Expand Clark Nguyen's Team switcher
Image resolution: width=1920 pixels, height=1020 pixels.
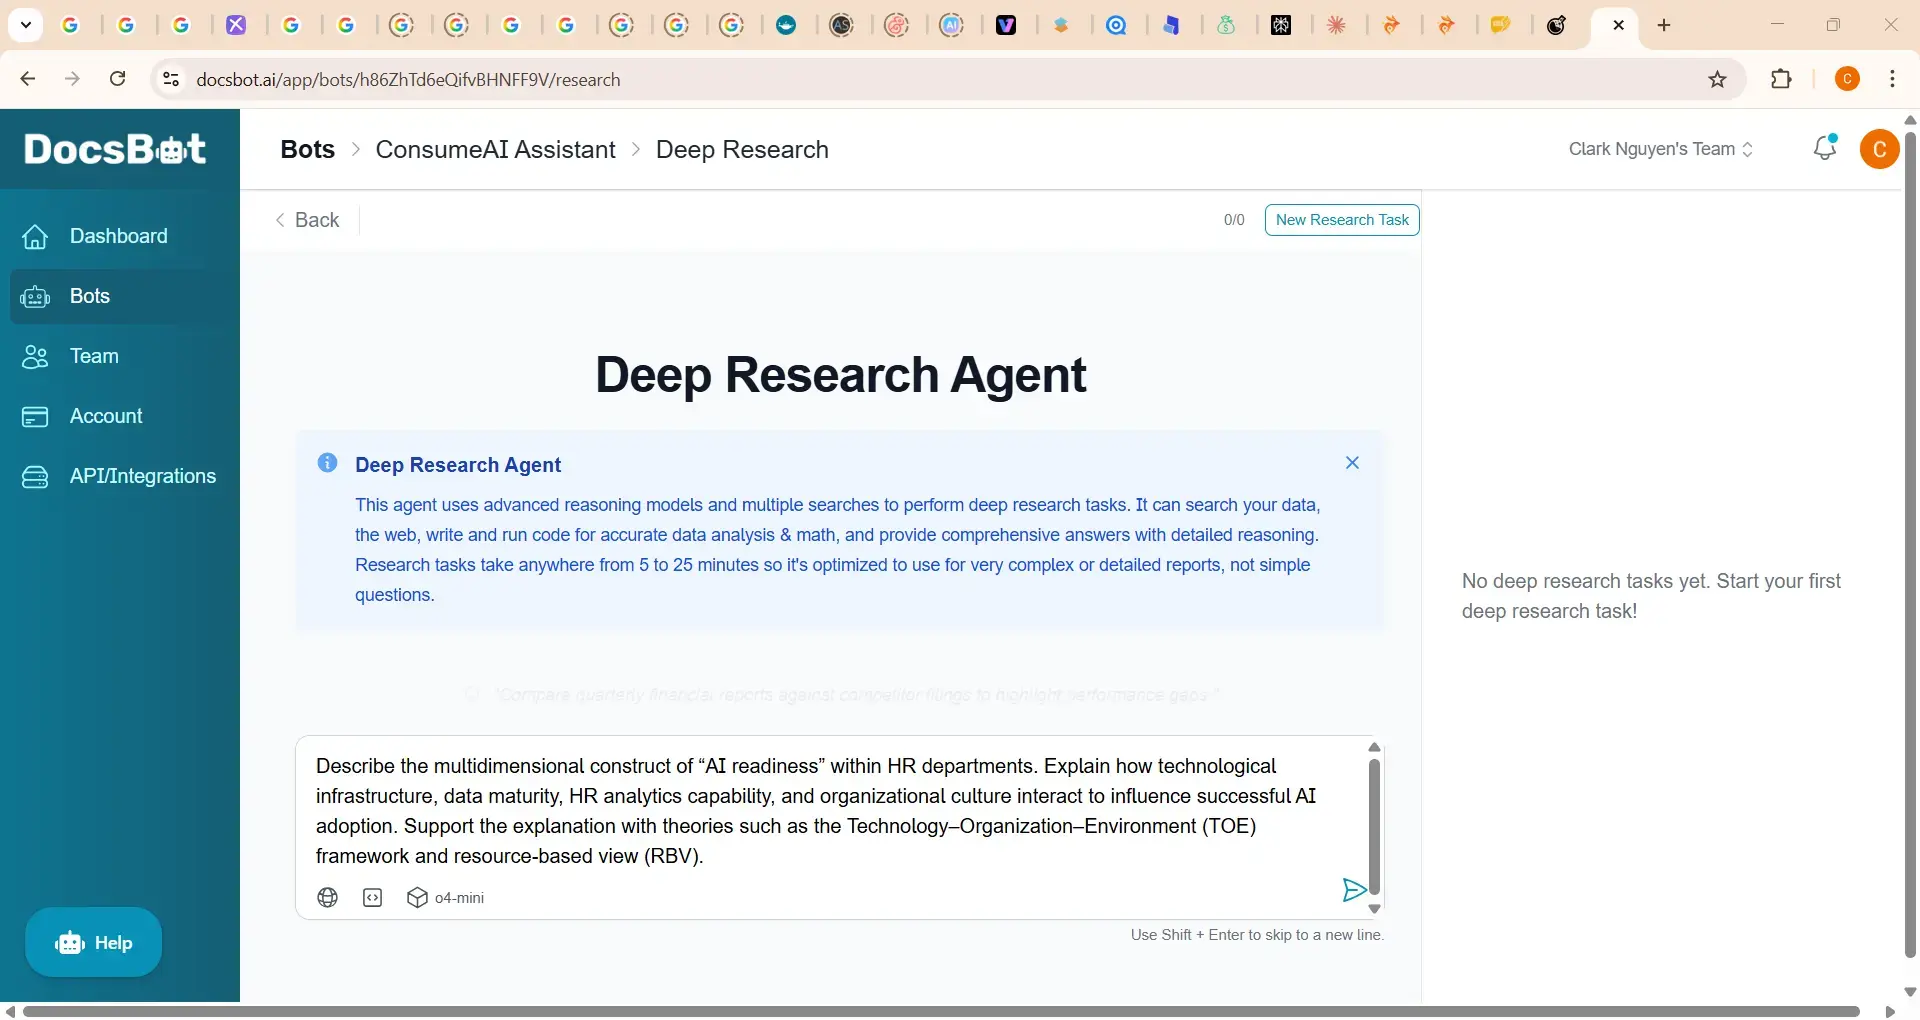pyautogui.click(x=1660, y=149)
